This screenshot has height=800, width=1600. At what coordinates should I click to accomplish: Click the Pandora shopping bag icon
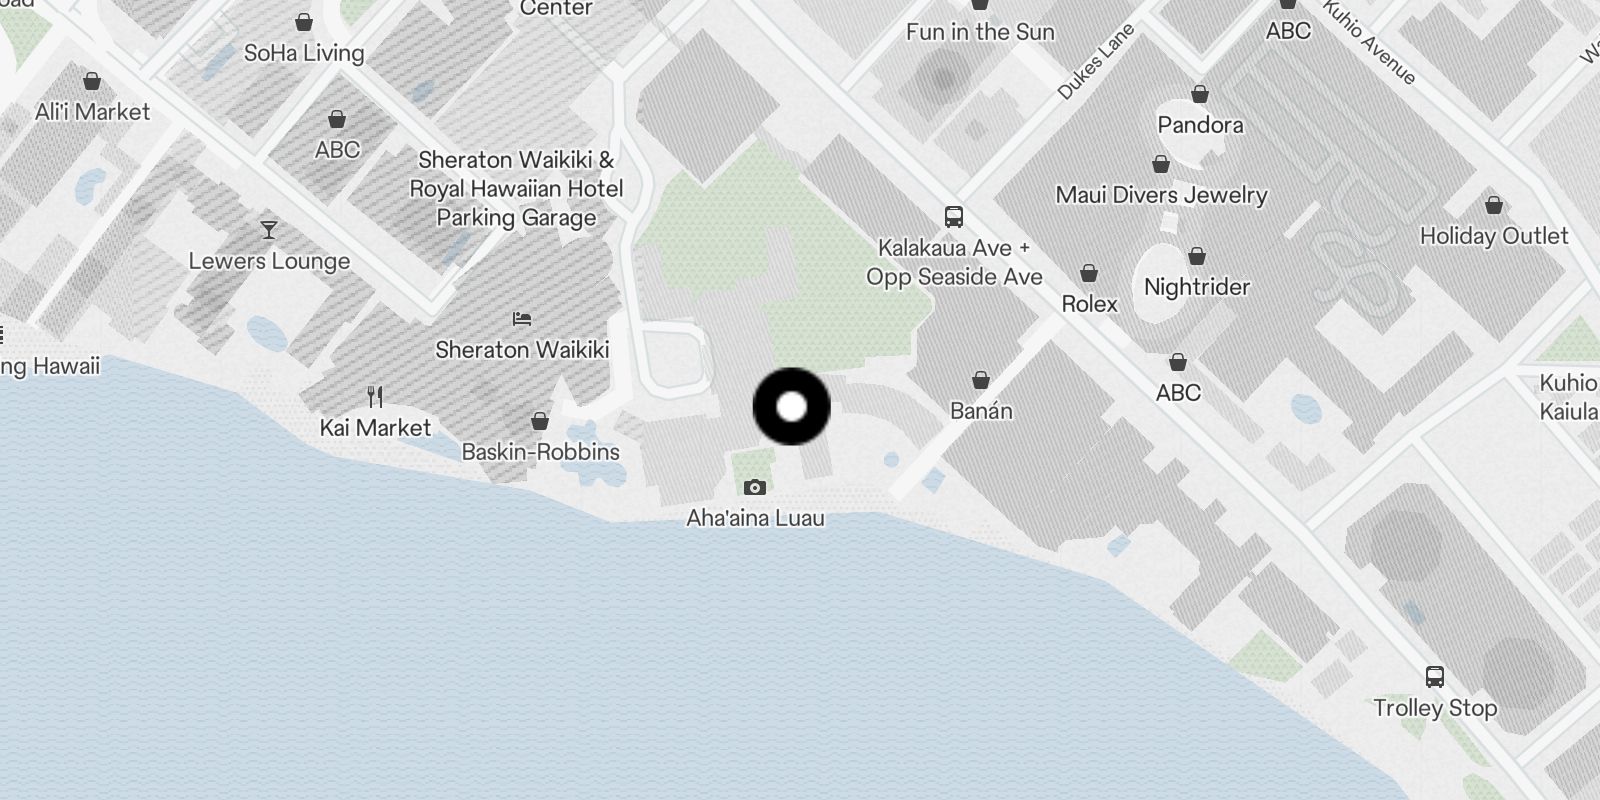[x=1200, y=94]
